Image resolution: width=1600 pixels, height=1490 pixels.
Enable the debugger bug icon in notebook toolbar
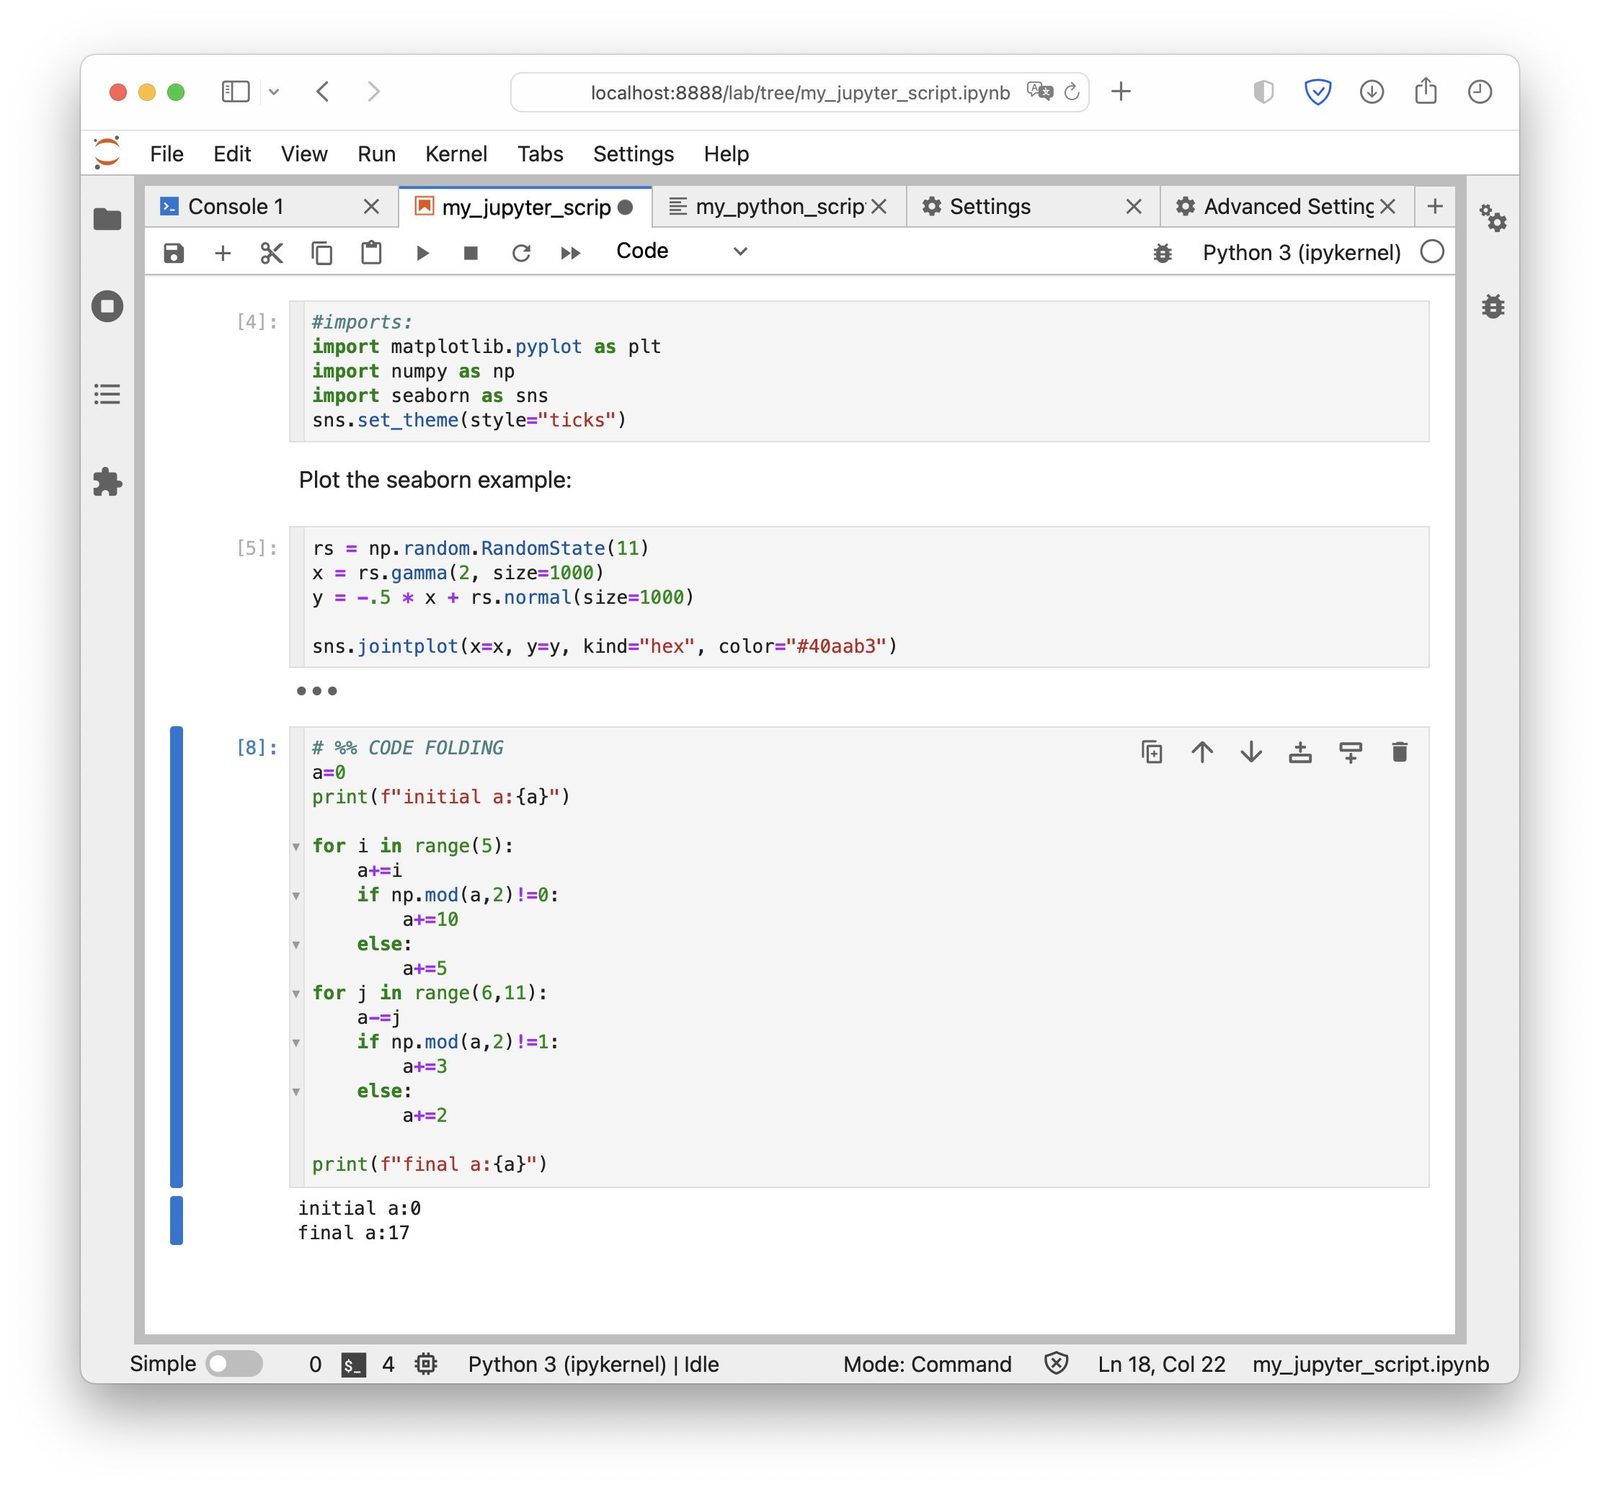pos(1162,253)
